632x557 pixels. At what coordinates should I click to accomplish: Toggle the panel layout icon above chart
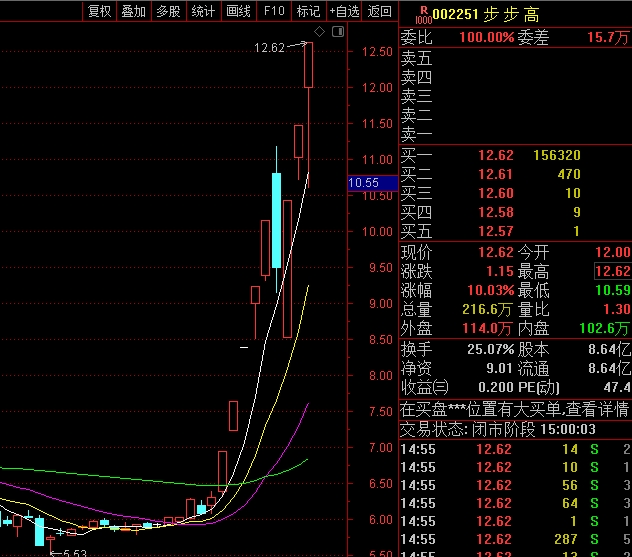338,31
